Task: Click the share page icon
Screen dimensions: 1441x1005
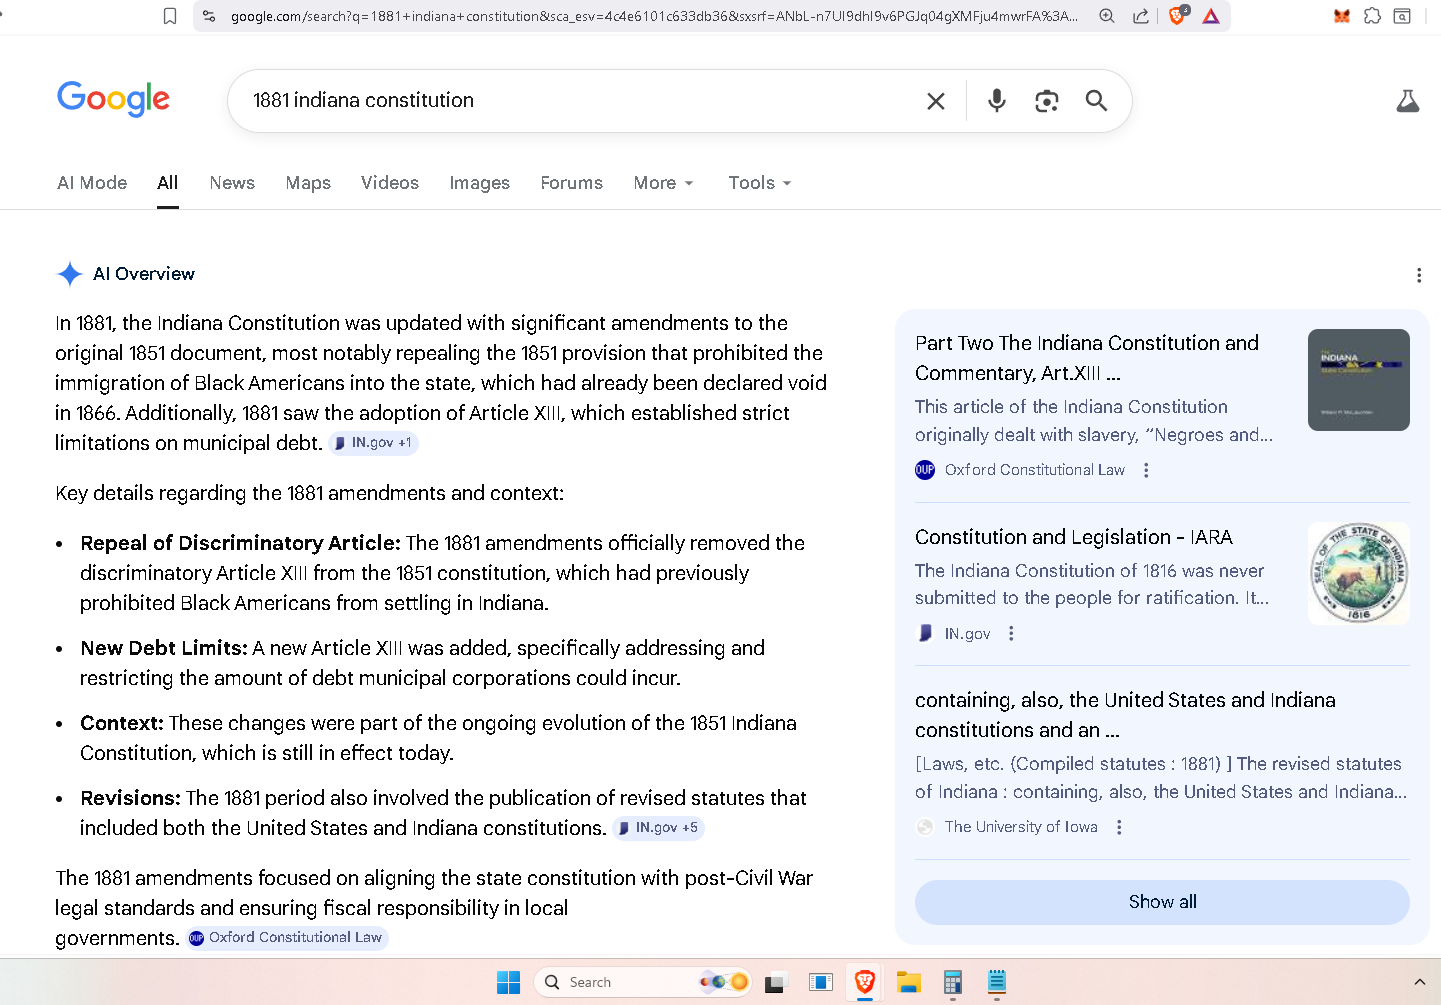Action: tap(1140, 16)
